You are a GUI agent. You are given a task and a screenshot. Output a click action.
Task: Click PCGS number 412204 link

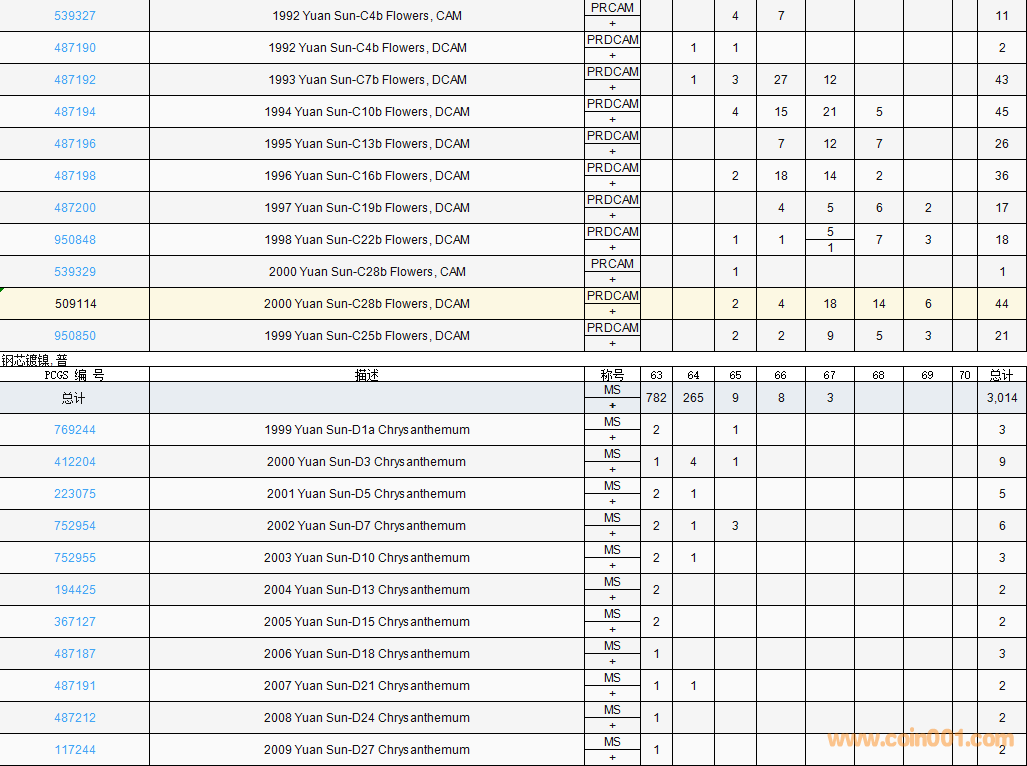click(x=75, y=462)
